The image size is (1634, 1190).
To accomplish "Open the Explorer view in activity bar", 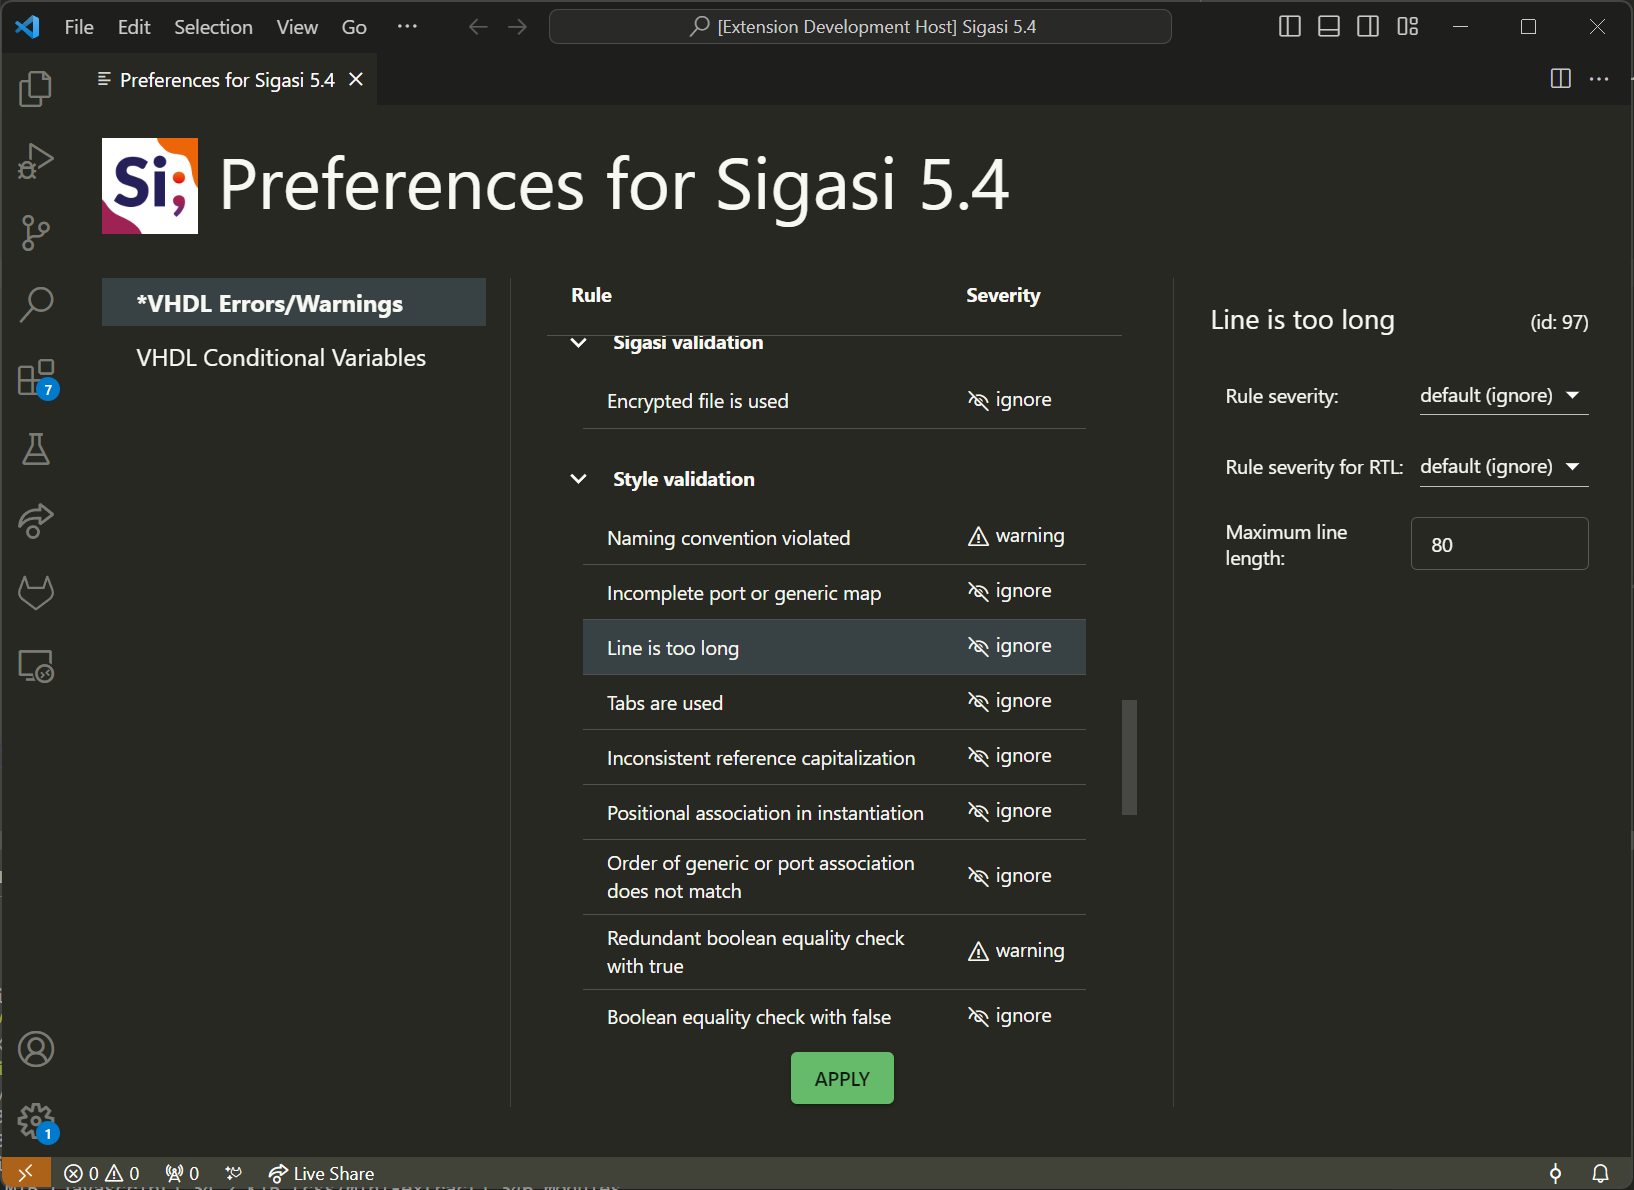I will [x=36, y=89].
